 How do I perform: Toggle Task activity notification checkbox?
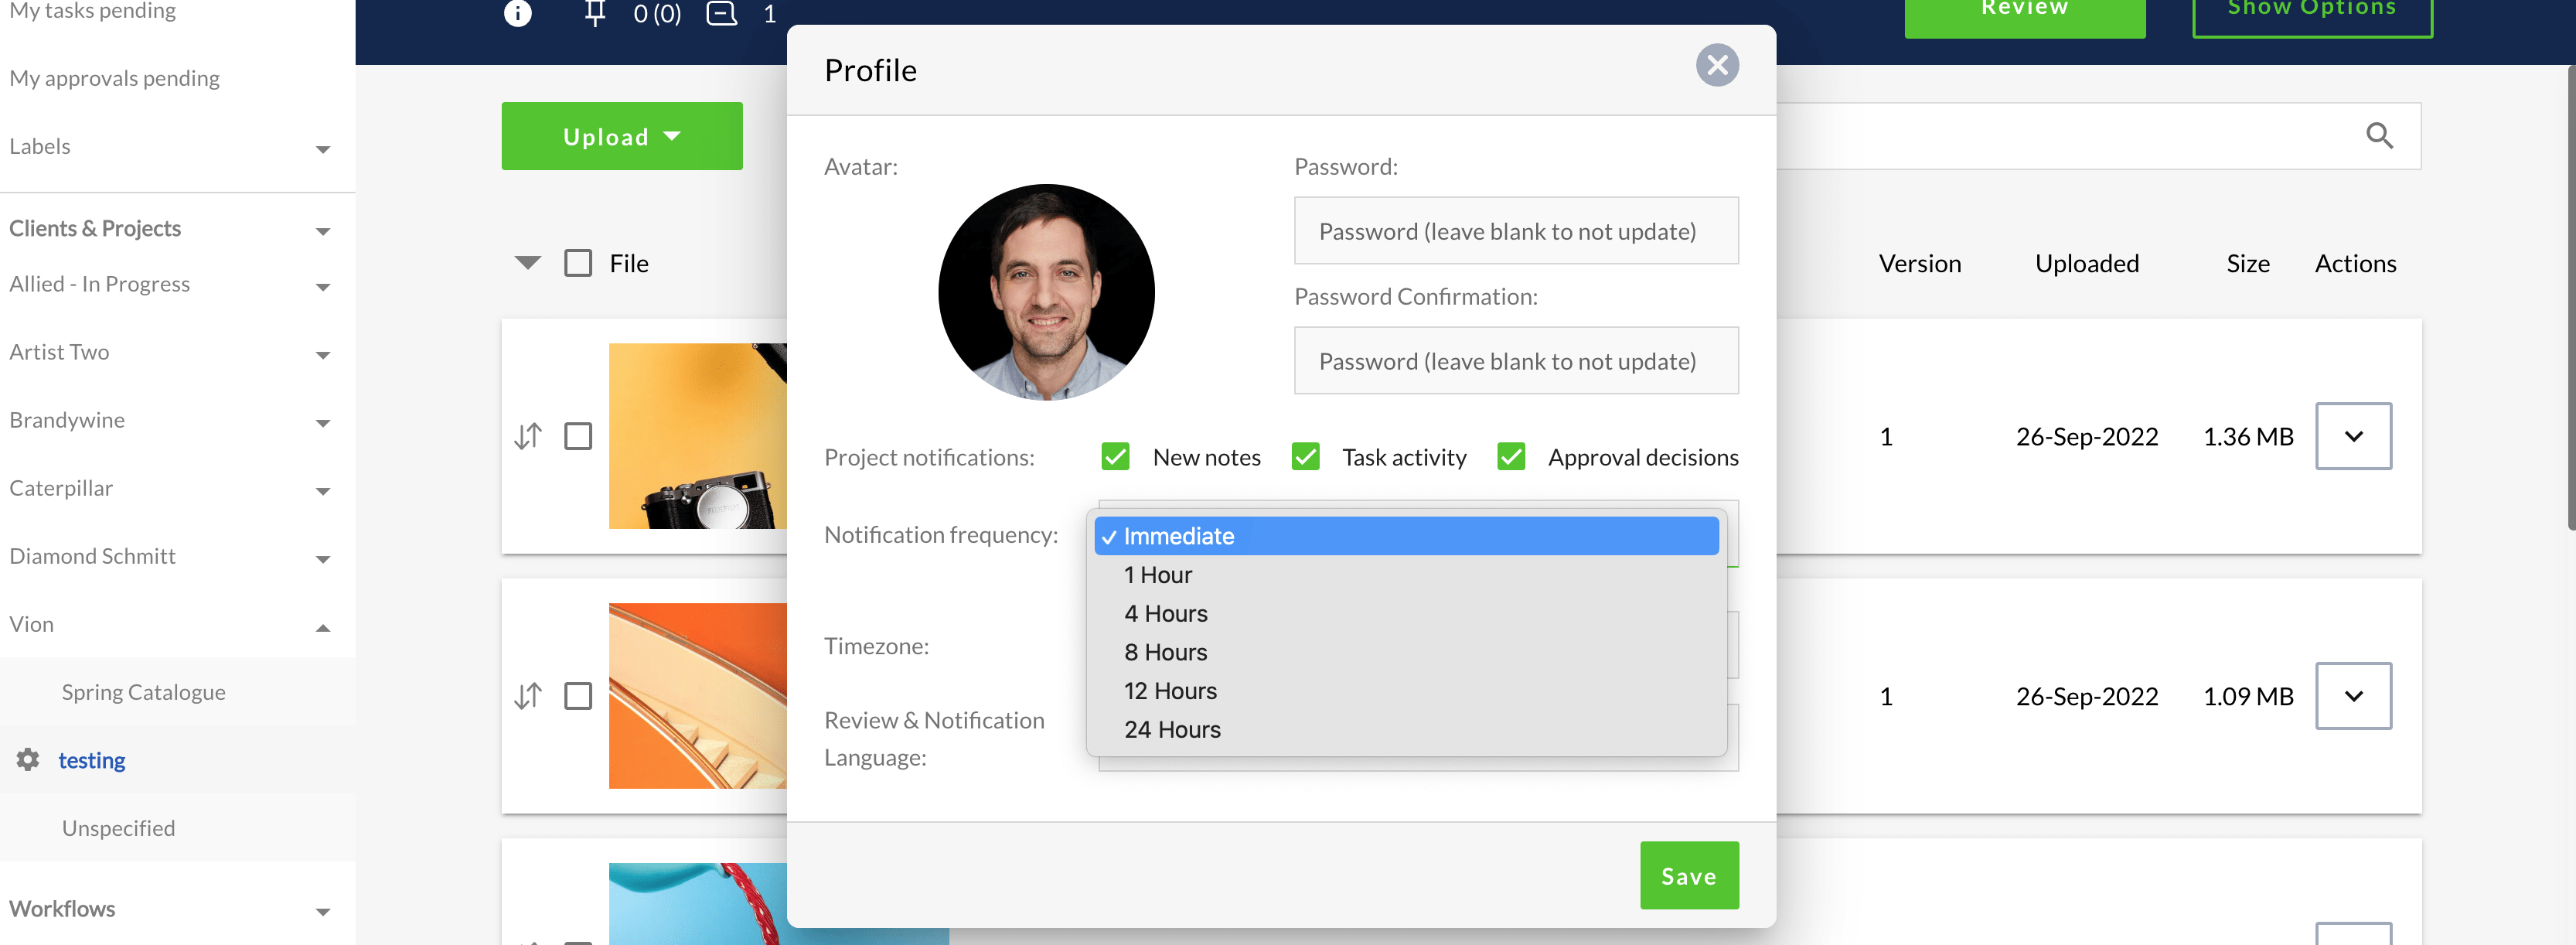tap(1305, 457)
